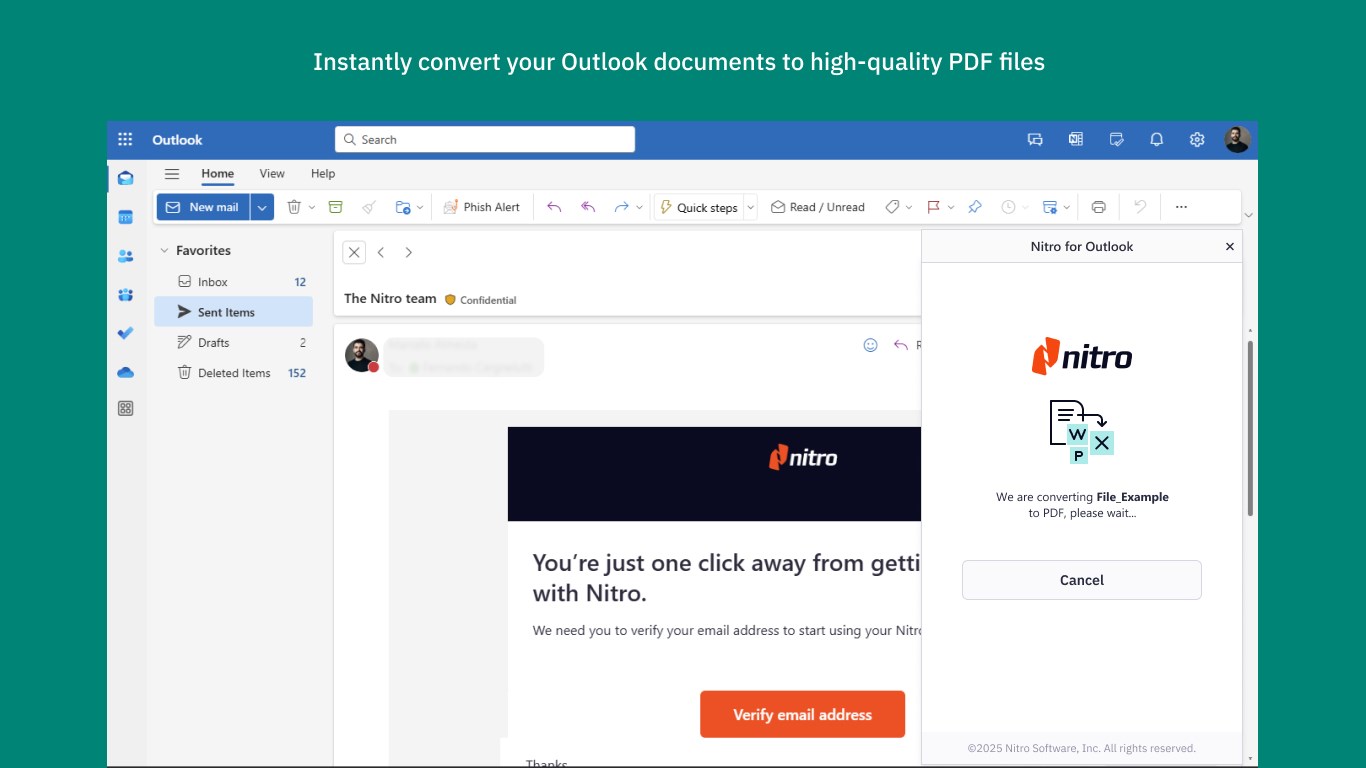Open the Calendar module in sidebar

(125, 217)
